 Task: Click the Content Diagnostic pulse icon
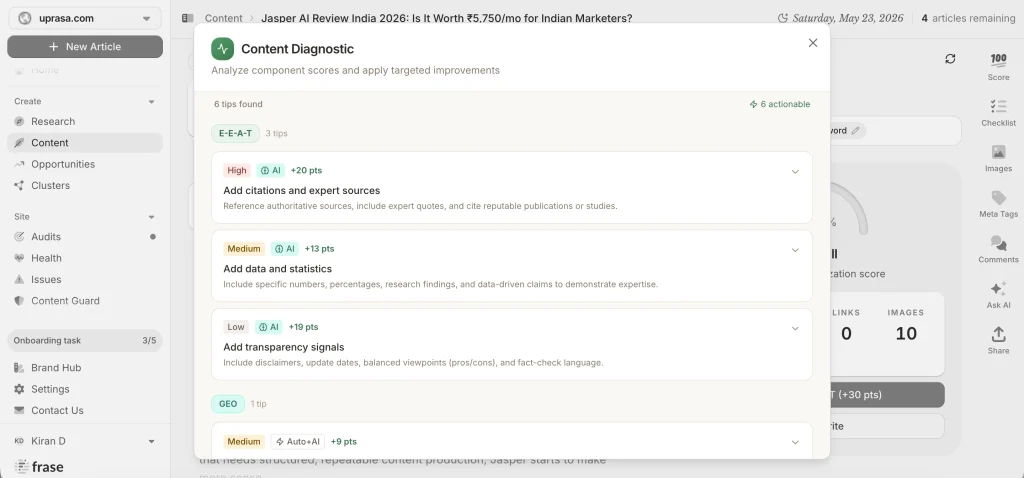click(223, 49)
